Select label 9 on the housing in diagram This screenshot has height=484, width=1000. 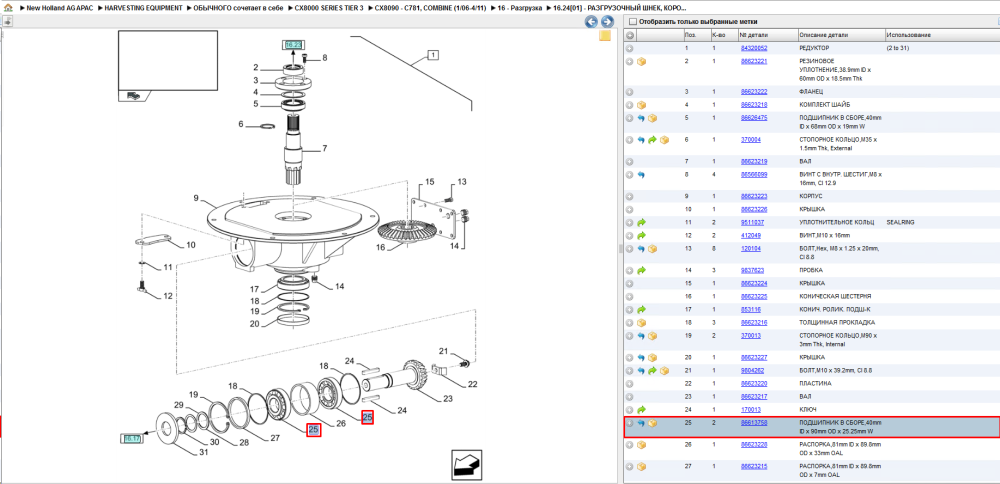196,198
